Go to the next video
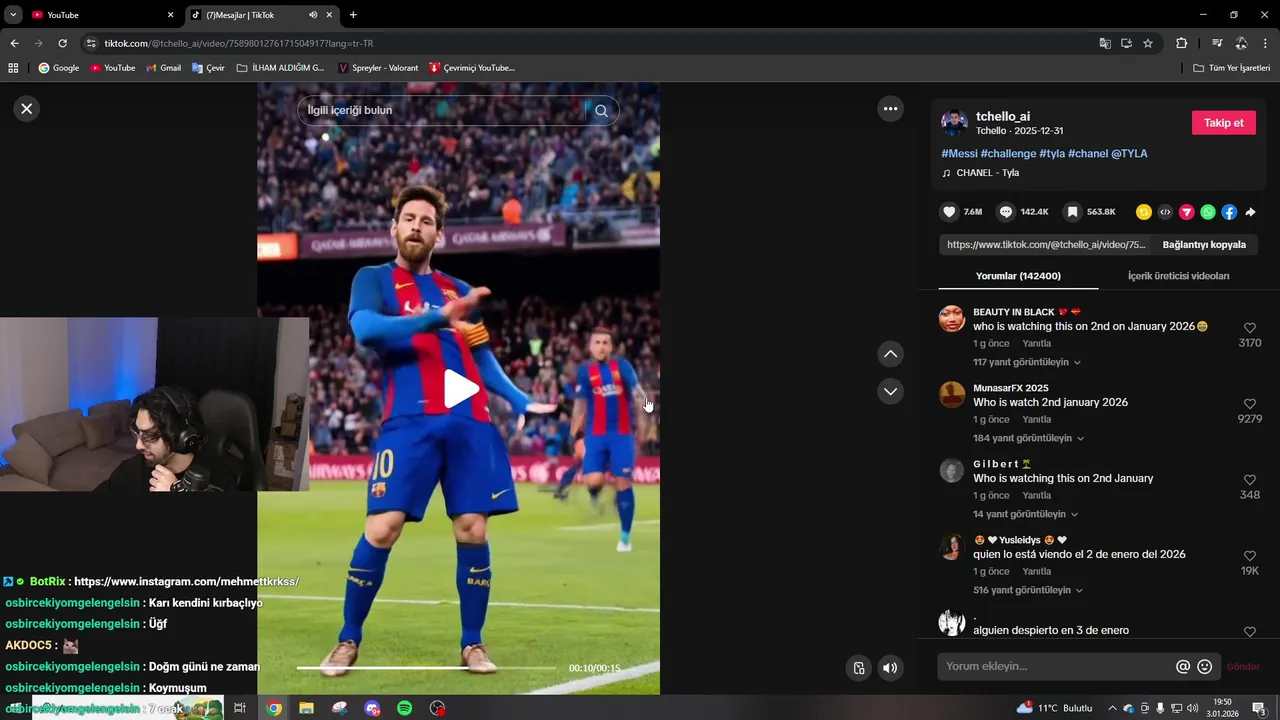 [x=890, y=391]
